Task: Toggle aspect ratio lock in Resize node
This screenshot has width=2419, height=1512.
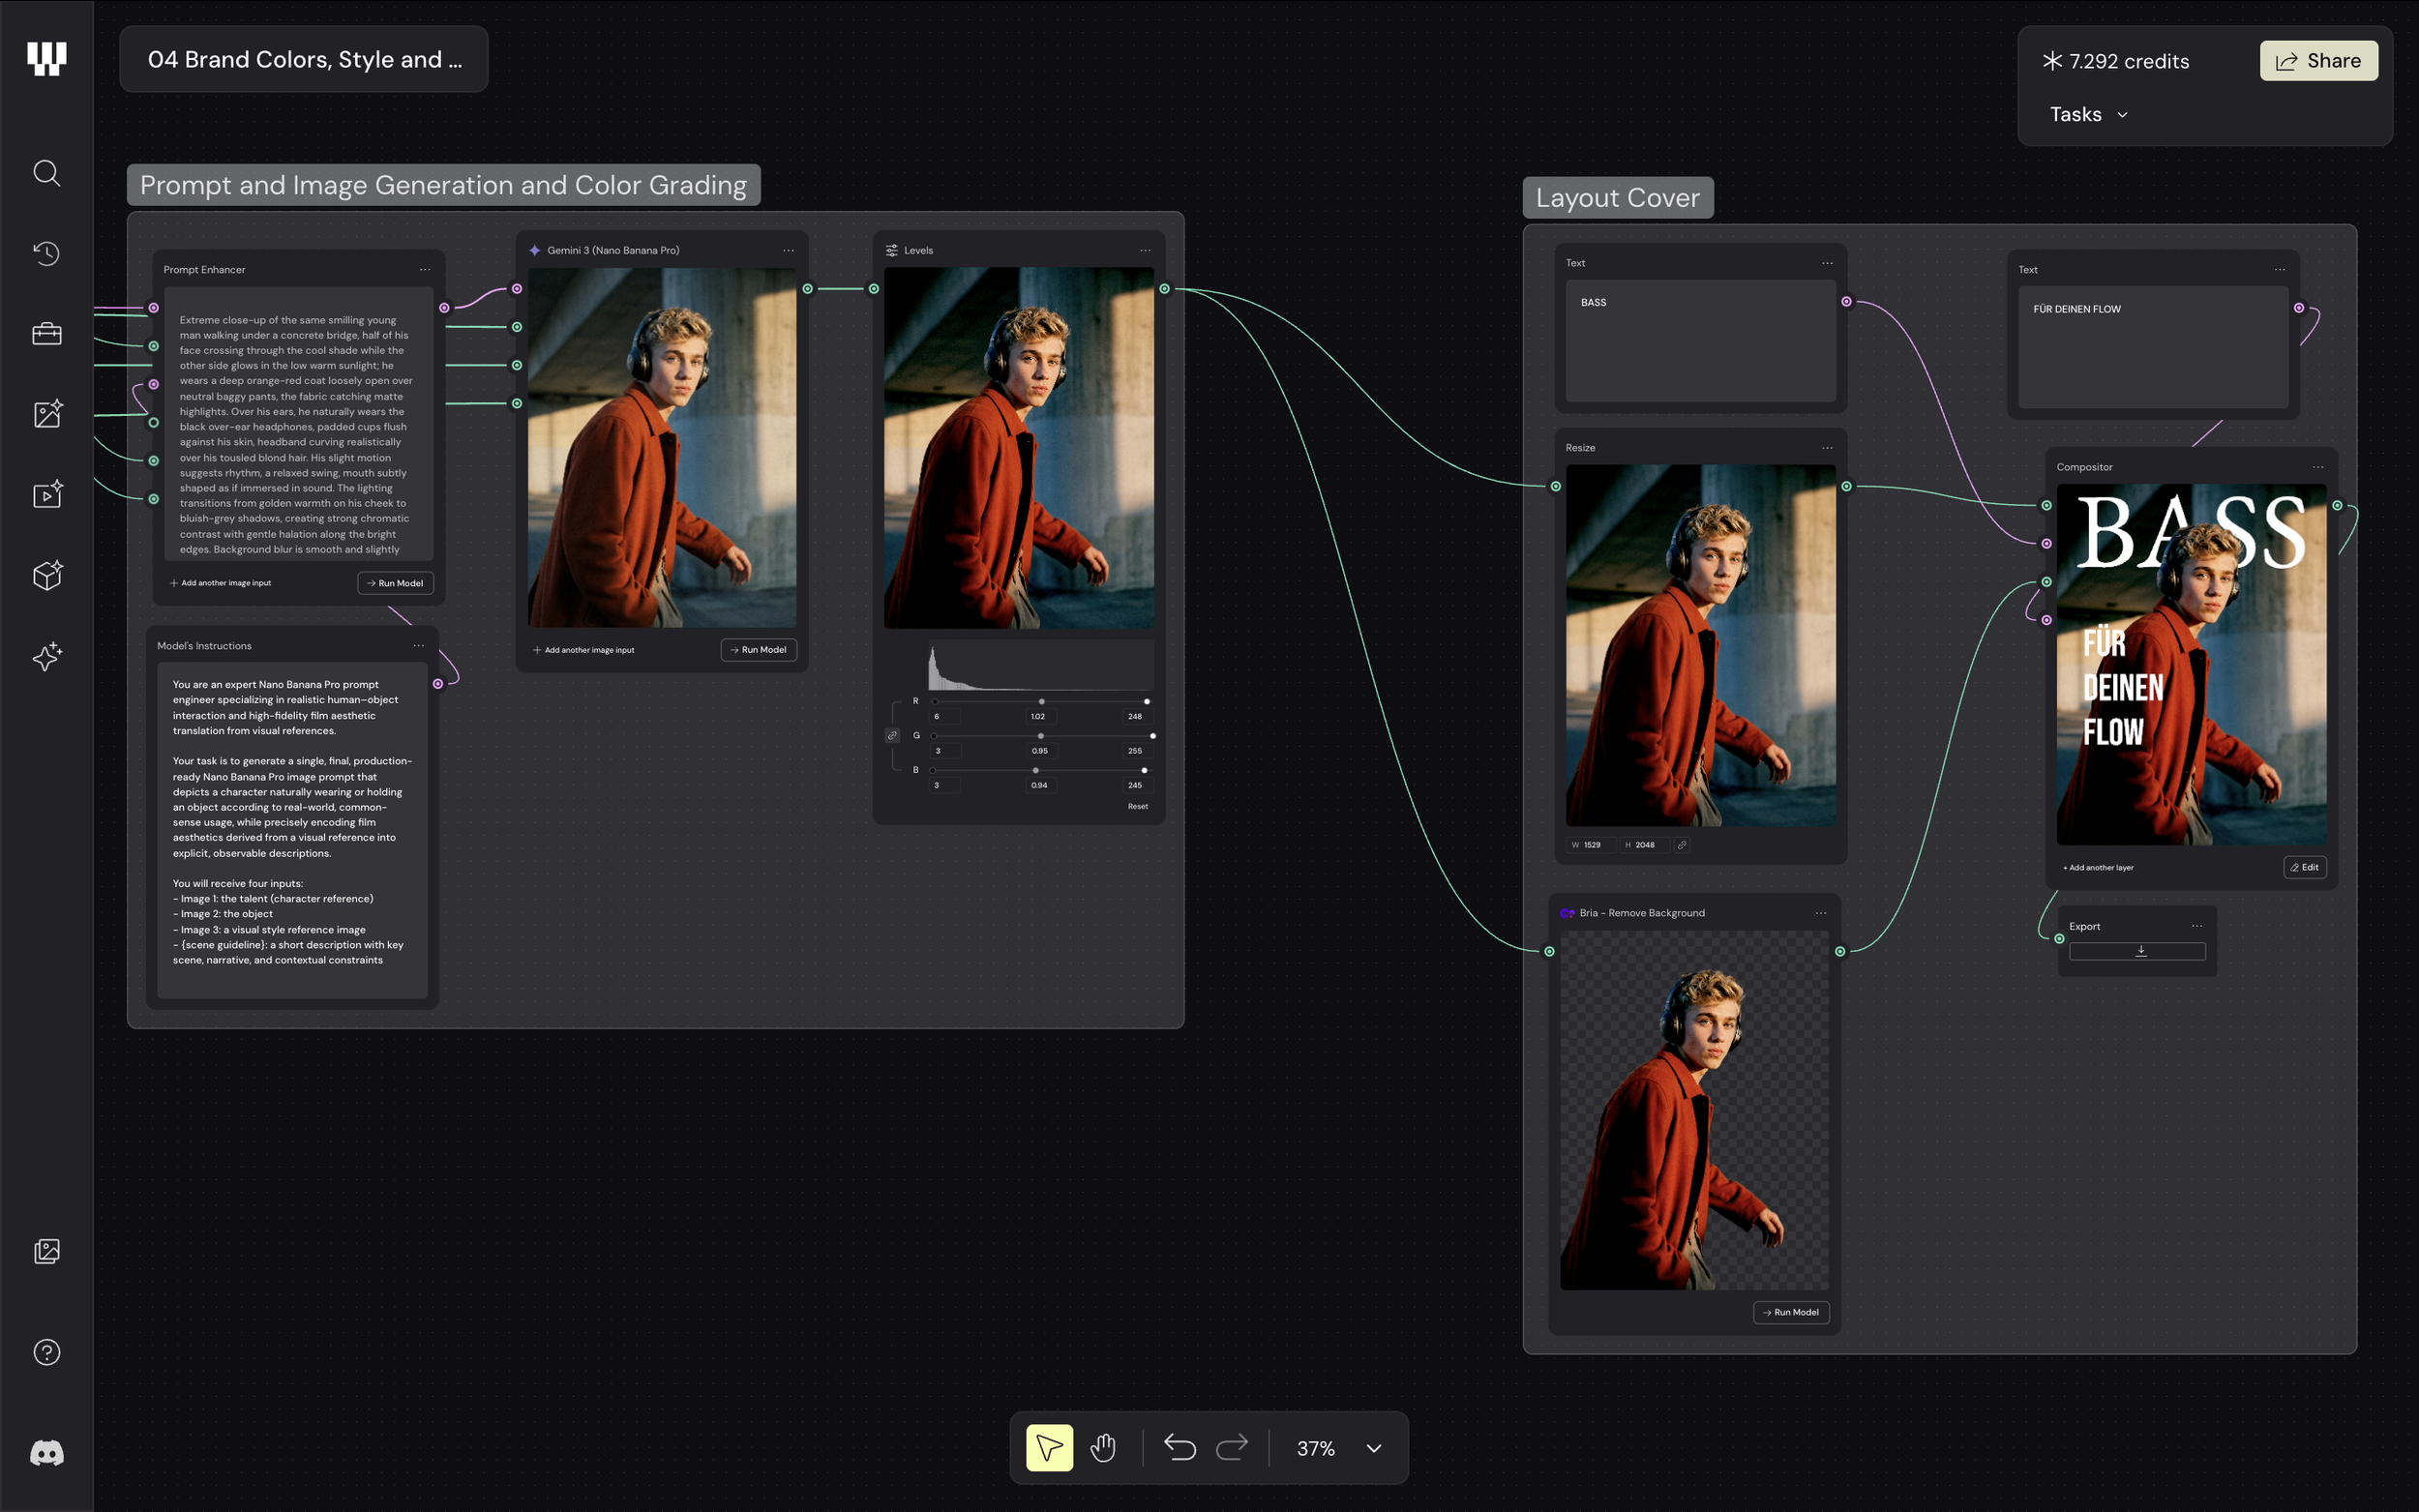Action: (1682, 845)
